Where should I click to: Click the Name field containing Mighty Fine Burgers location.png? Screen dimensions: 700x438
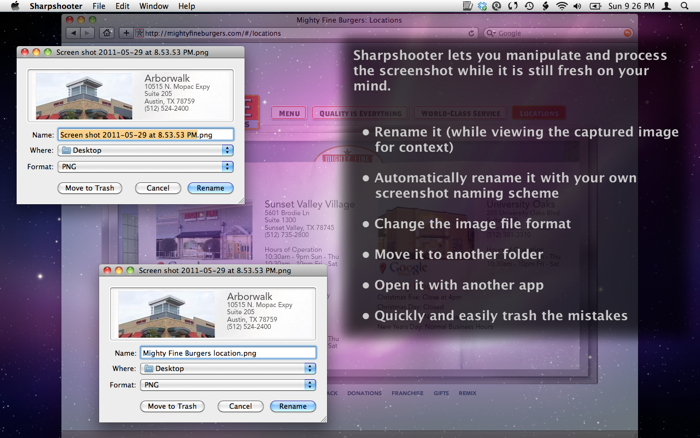pyautogui.click(x=227, y=352)
